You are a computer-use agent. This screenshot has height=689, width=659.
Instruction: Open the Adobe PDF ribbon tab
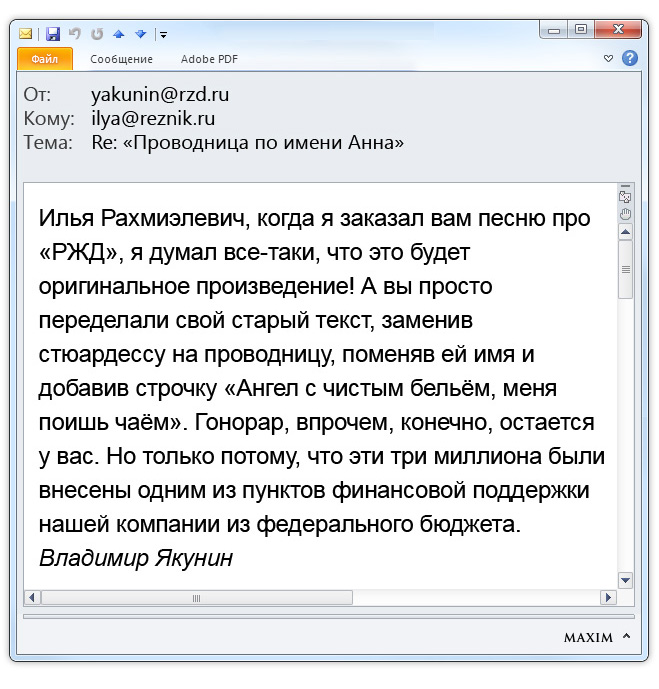point(209,59)
